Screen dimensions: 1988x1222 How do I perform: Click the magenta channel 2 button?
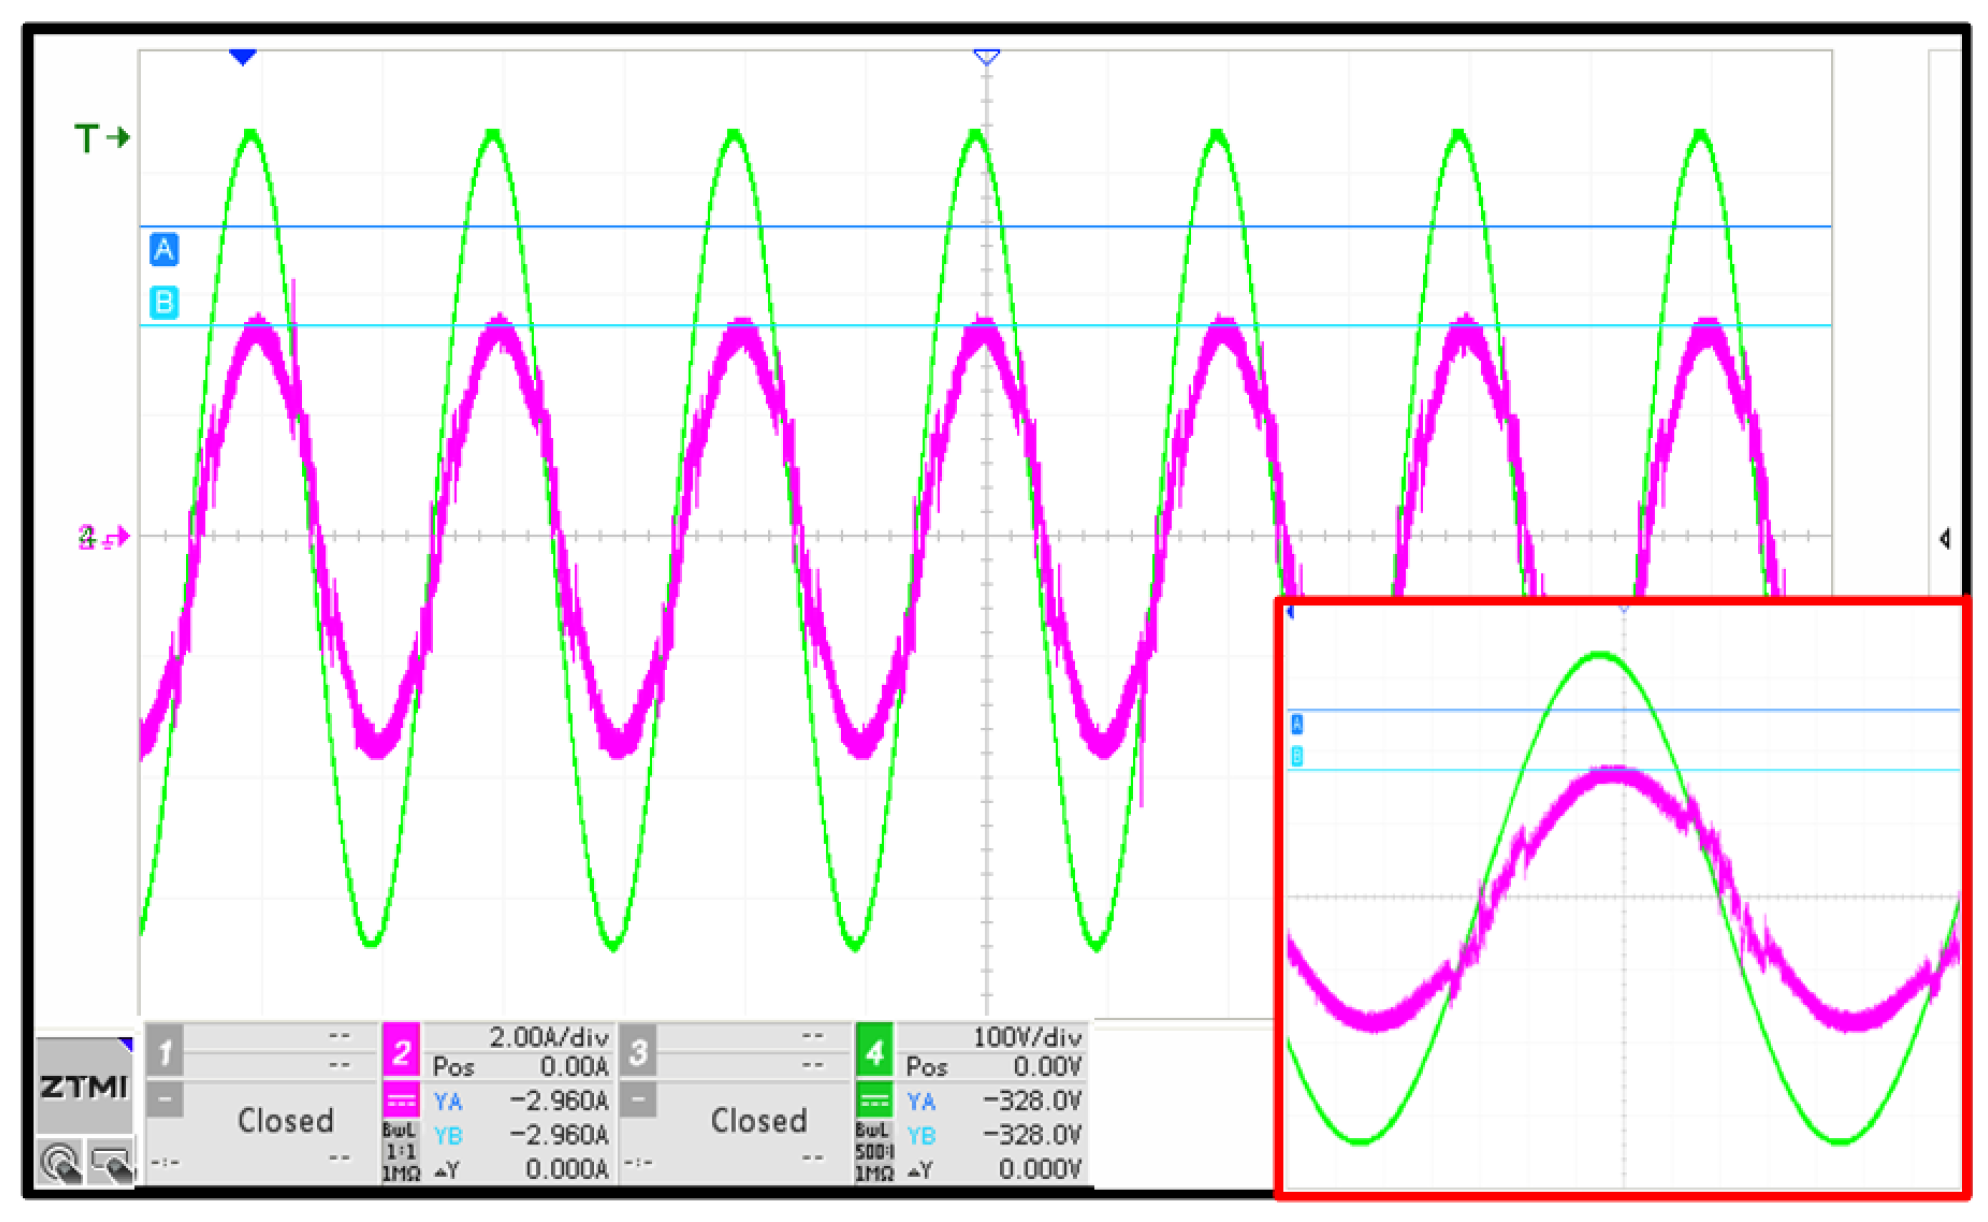pos(401,1050)
